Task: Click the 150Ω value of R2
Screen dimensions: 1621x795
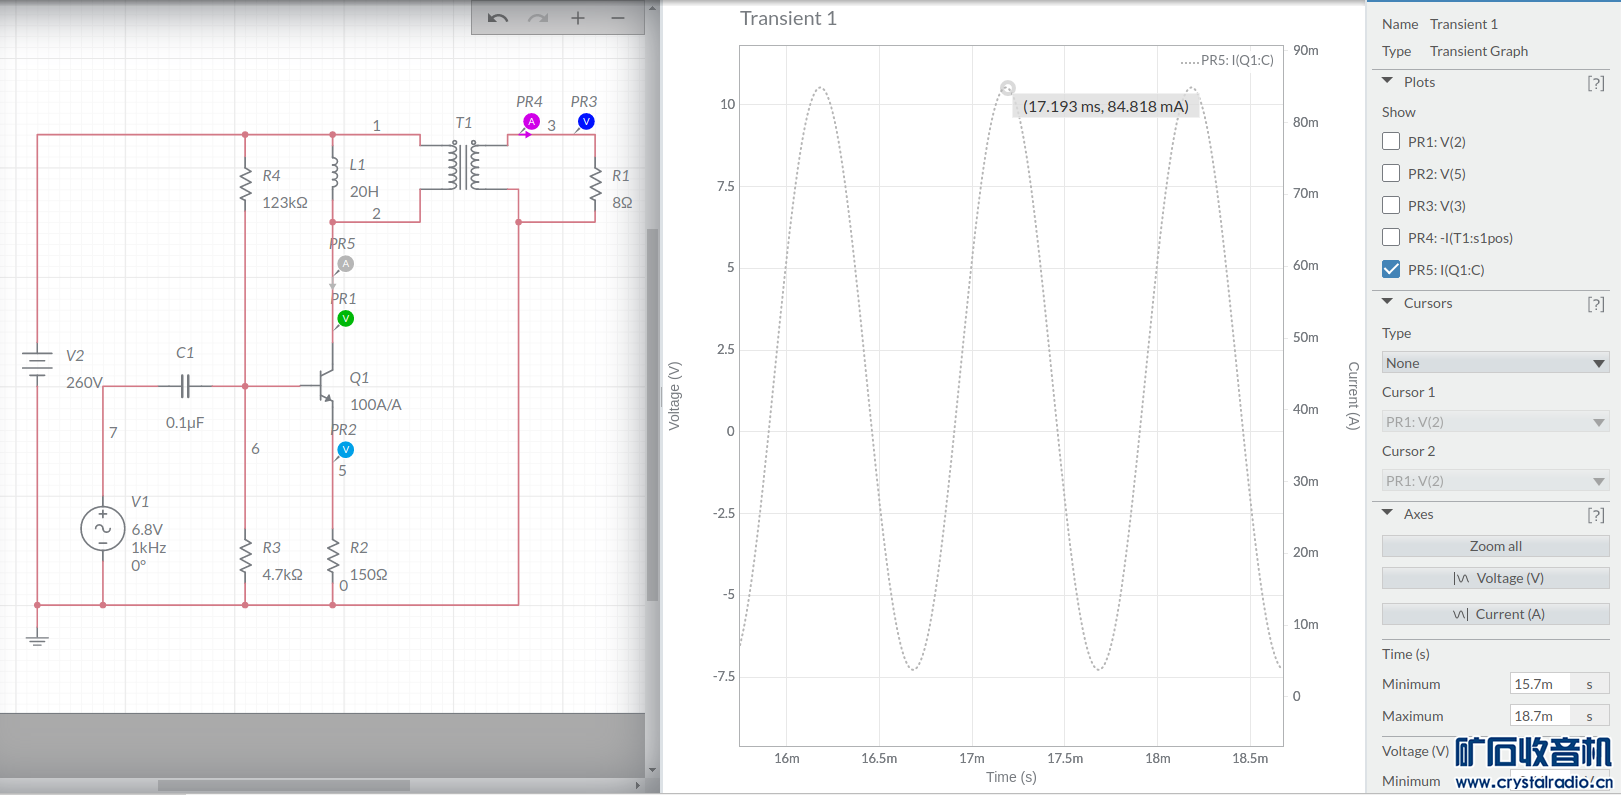Action: [x=368, y=575]
